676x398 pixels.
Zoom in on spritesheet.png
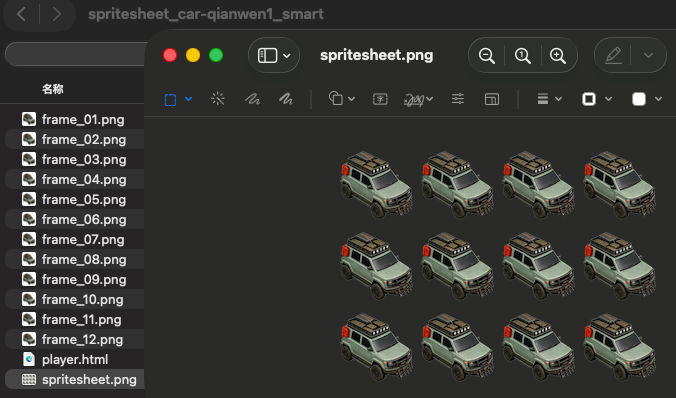coord(558,56)
